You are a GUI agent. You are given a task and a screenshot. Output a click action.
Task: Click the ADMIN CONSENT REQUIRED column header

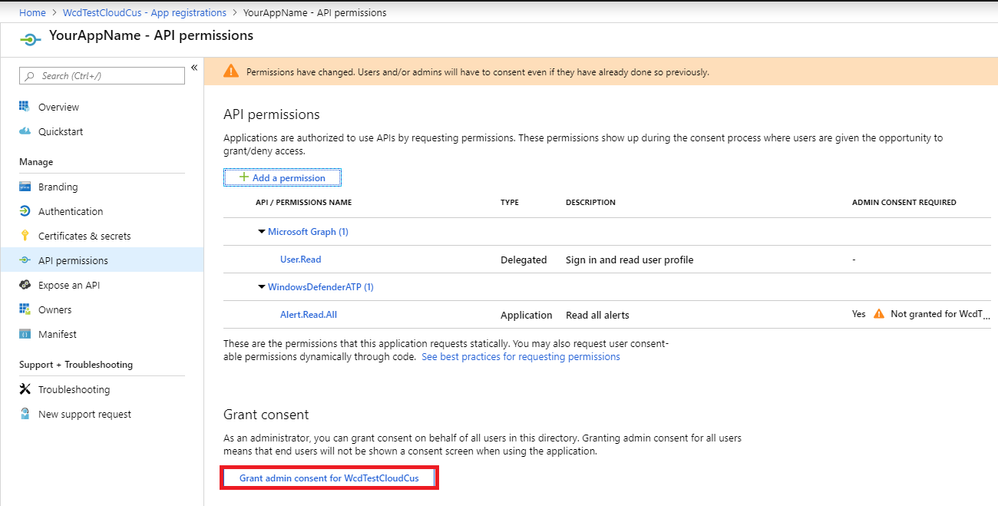point(904,202)
